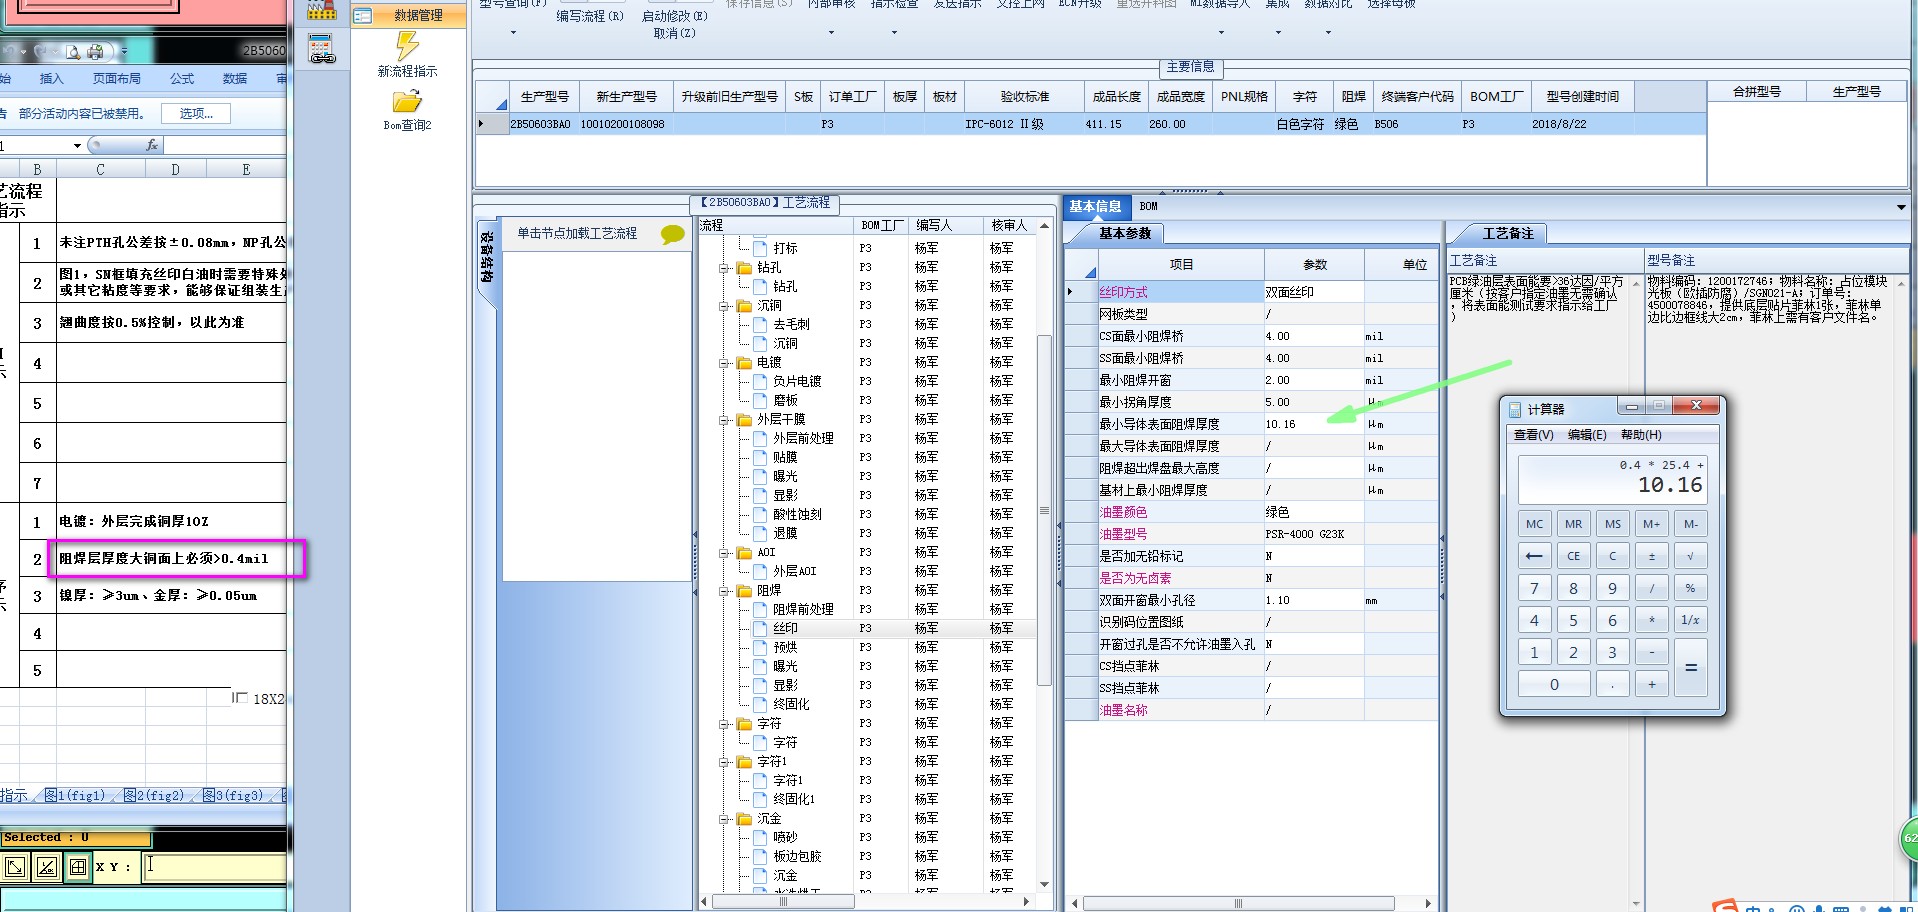Click the 负片电镀 document icon

(x=760, y=382)
